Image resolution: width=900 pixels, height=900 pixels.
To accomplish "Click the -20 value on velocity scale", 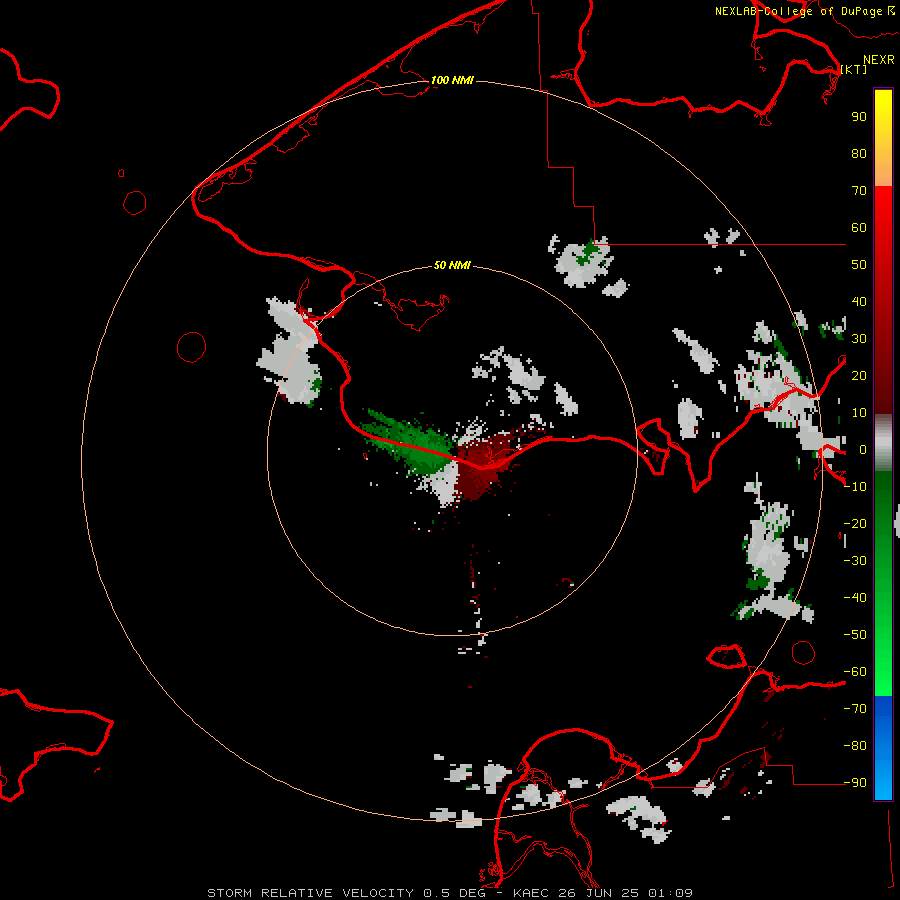I will [x=855, y=524].
